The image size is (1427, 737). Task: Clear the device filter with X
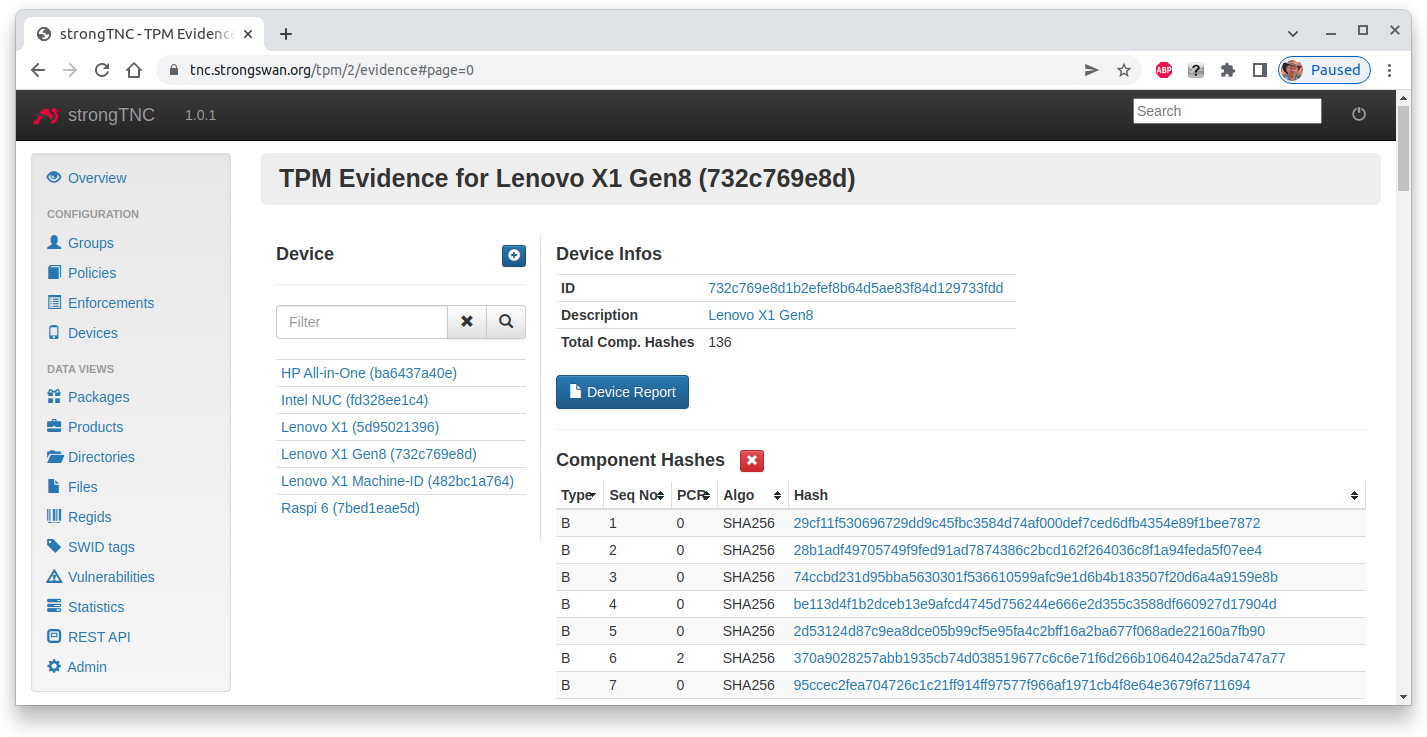467,322
